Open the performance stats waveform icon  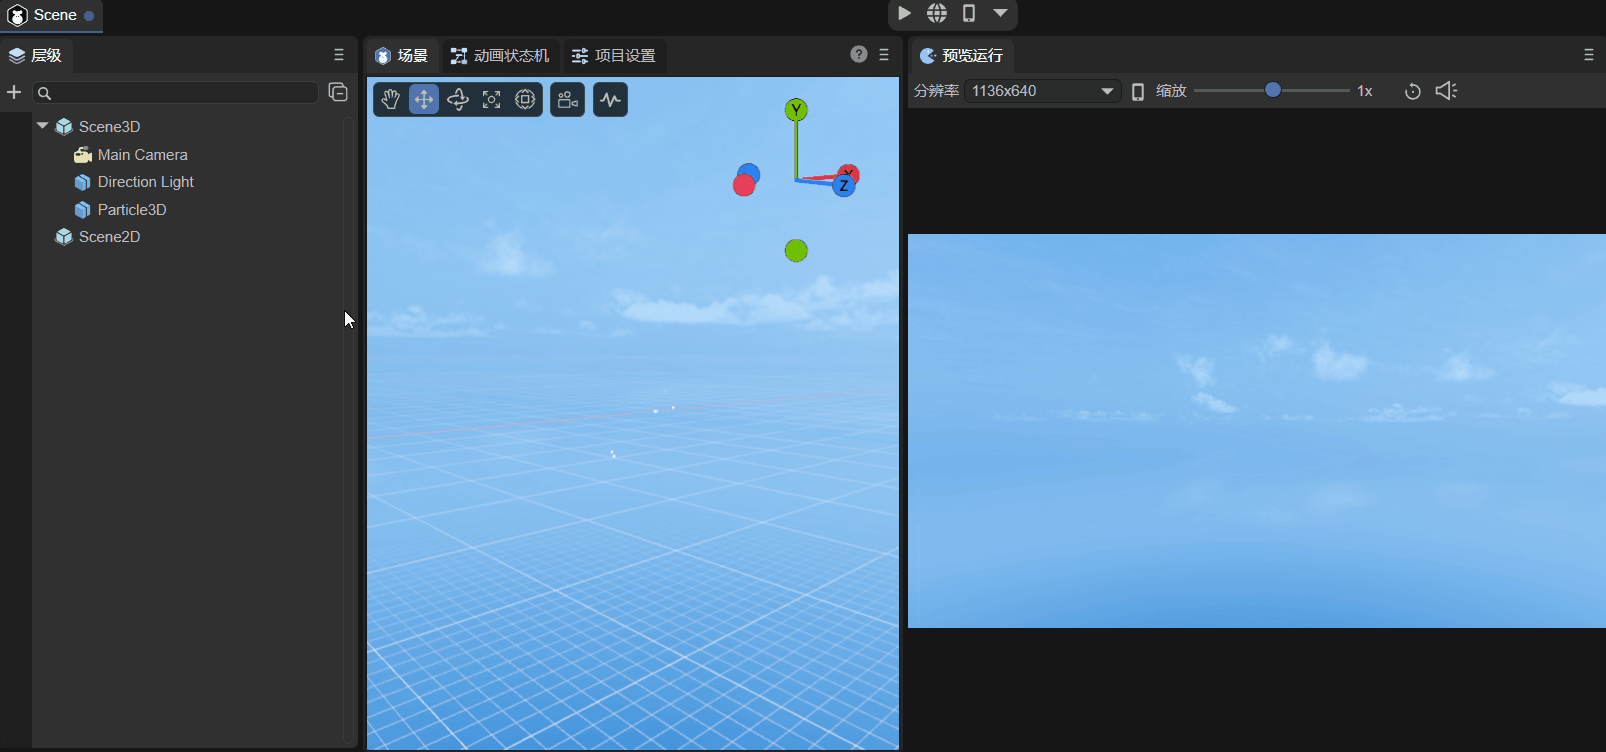tap(610, 99)
